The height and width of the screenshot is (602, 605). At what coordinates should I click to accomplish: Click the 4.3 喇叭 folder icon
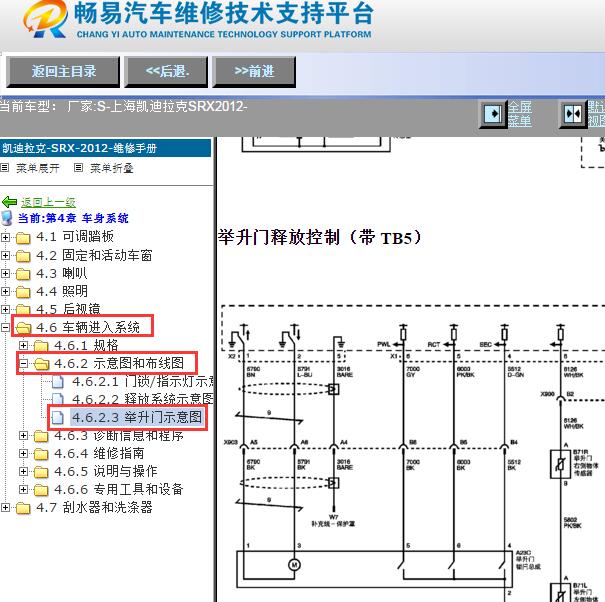(x=23, y=274)
